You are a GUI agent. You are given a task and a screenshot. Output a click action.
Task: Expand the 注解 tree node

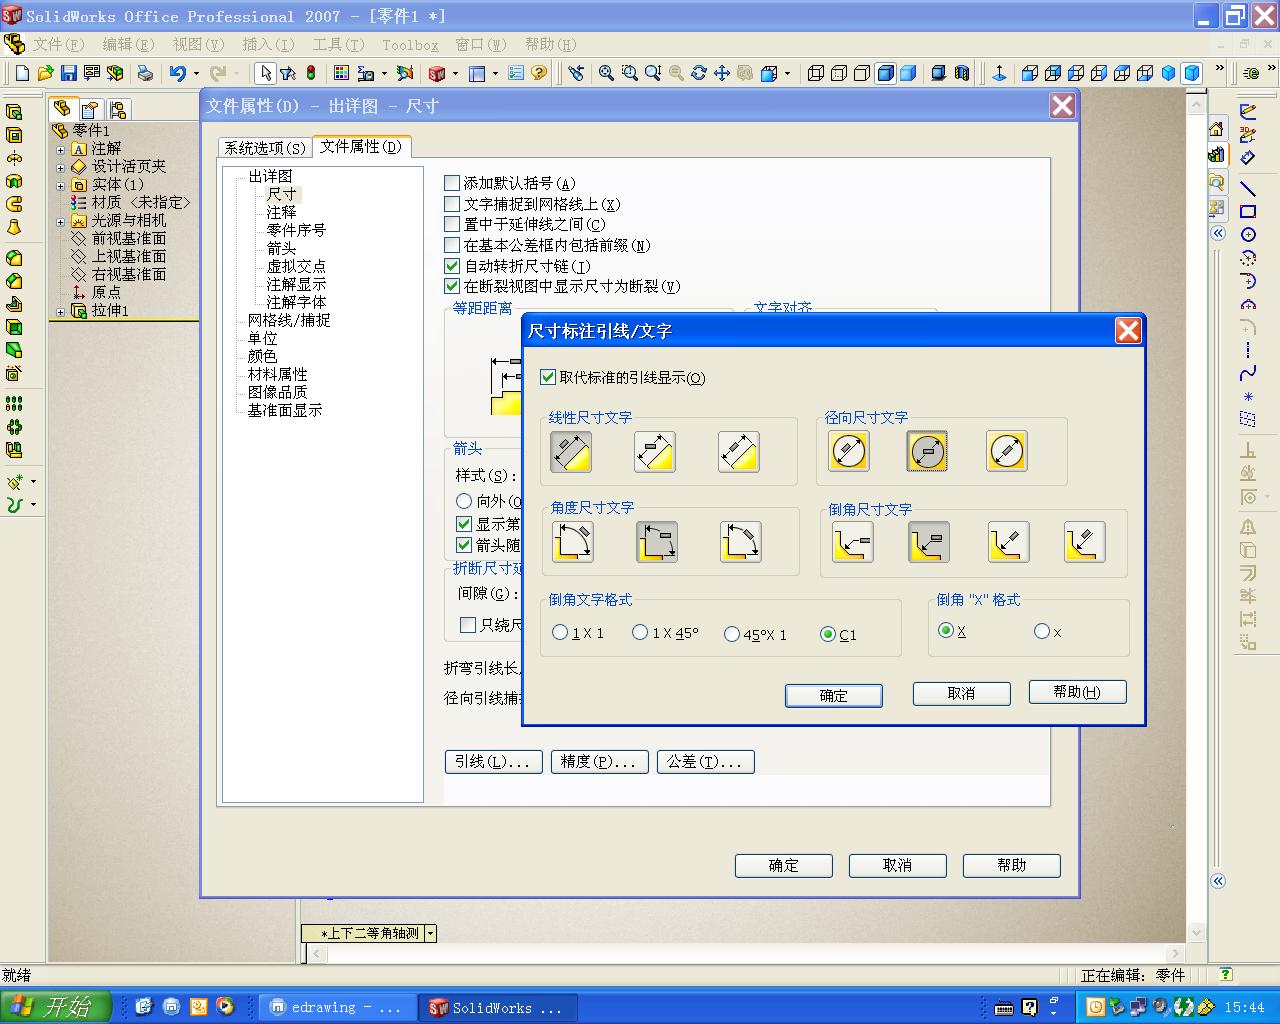(x=61, y=149)
